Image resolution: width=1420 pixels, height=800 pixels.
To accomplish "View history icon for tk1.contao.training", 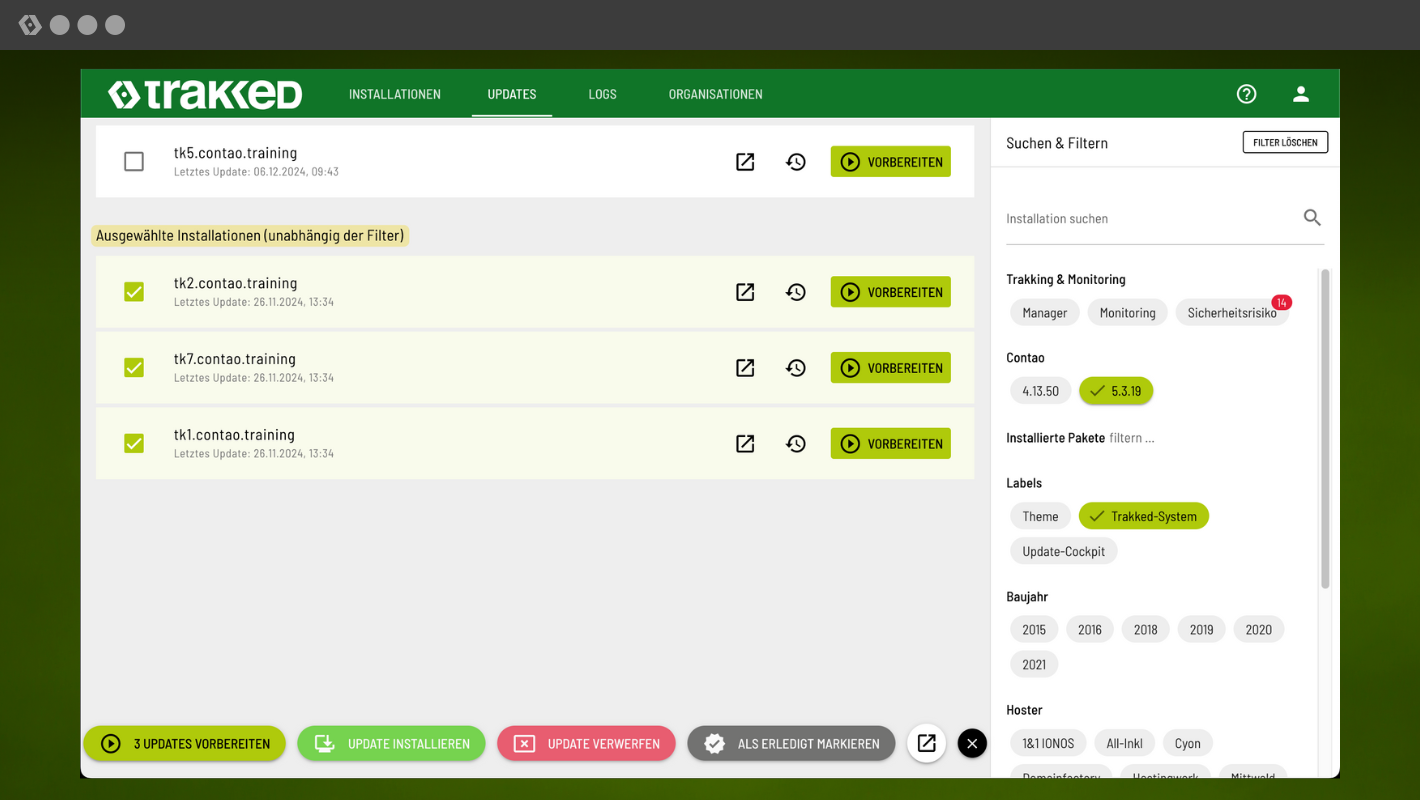I will click(796, 444).
